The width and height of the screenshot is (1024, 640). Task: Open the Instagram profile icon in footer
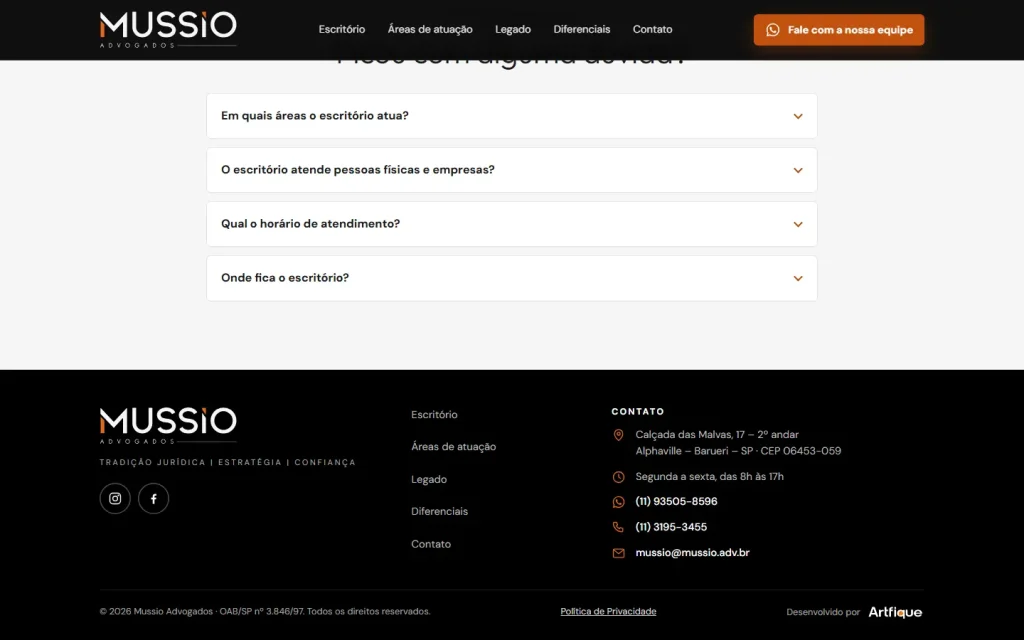coord(115,499)
